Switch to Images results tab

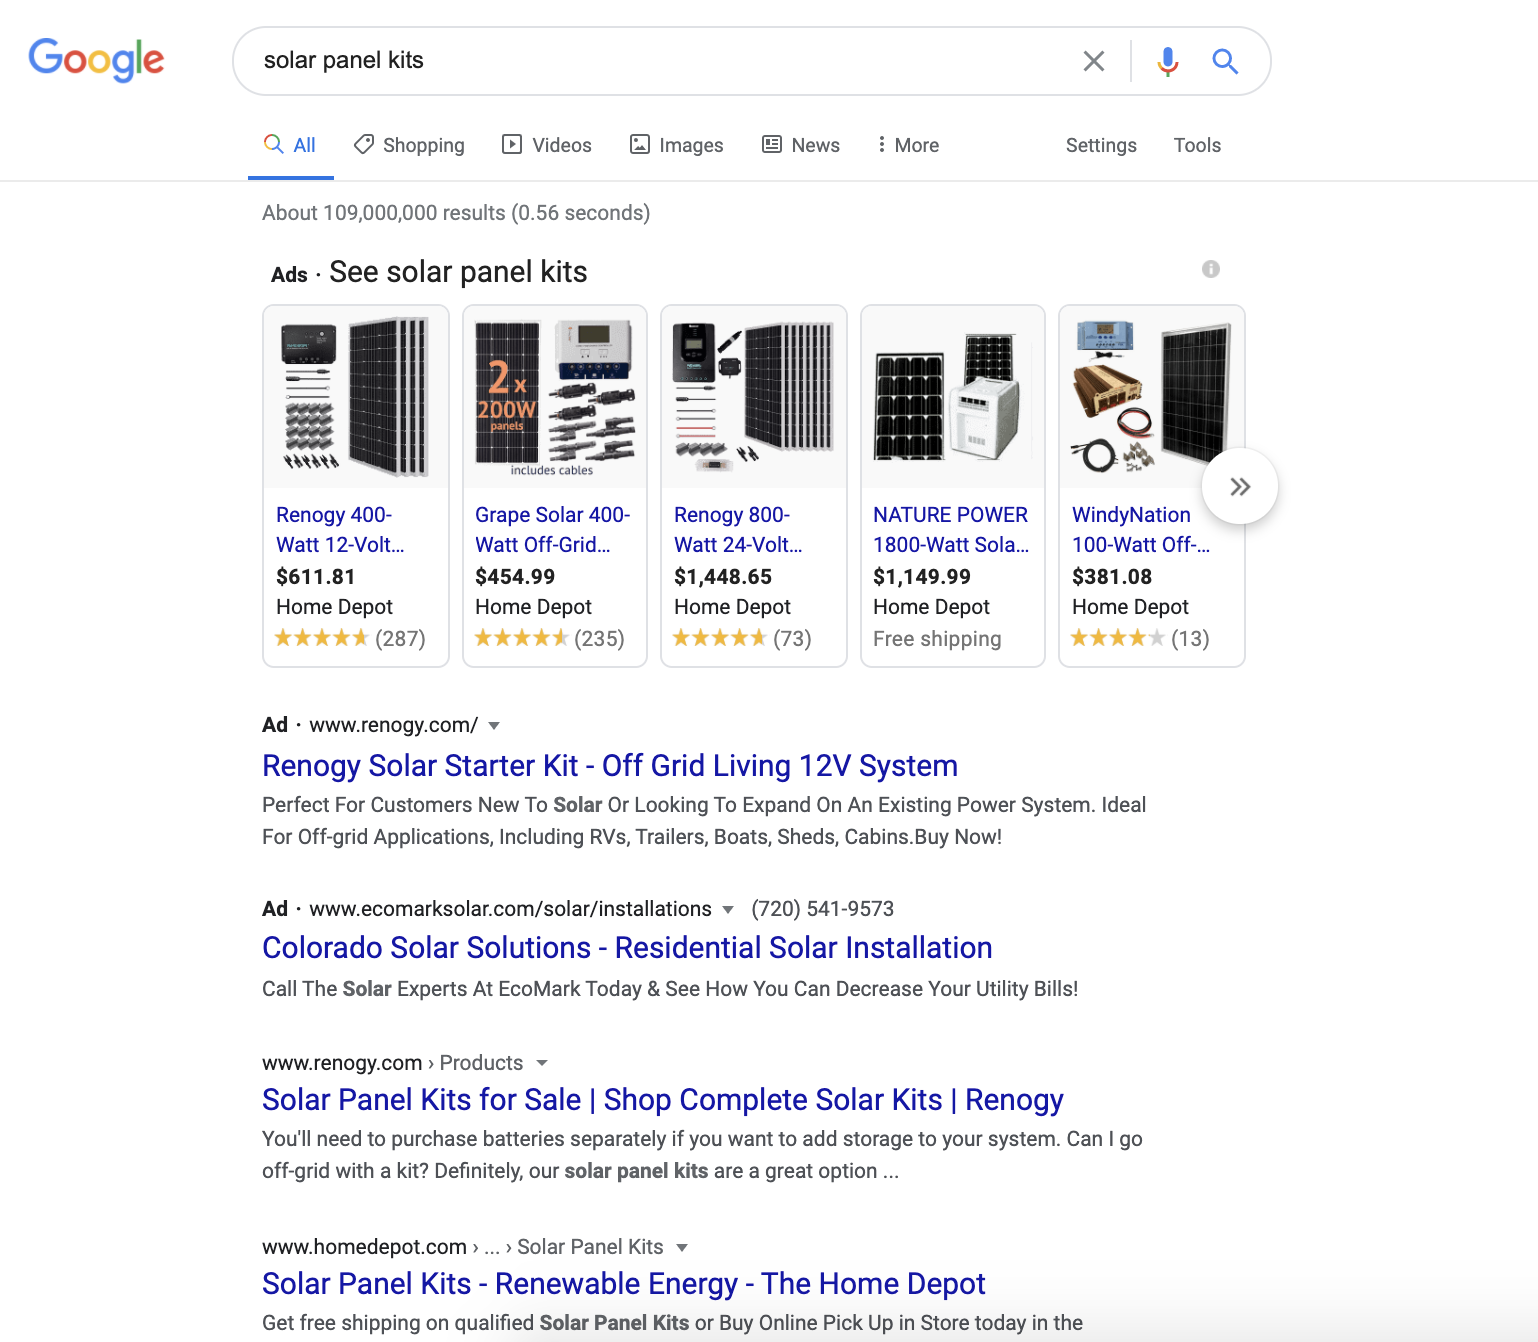pyautogui.click(x=677, y=145)
